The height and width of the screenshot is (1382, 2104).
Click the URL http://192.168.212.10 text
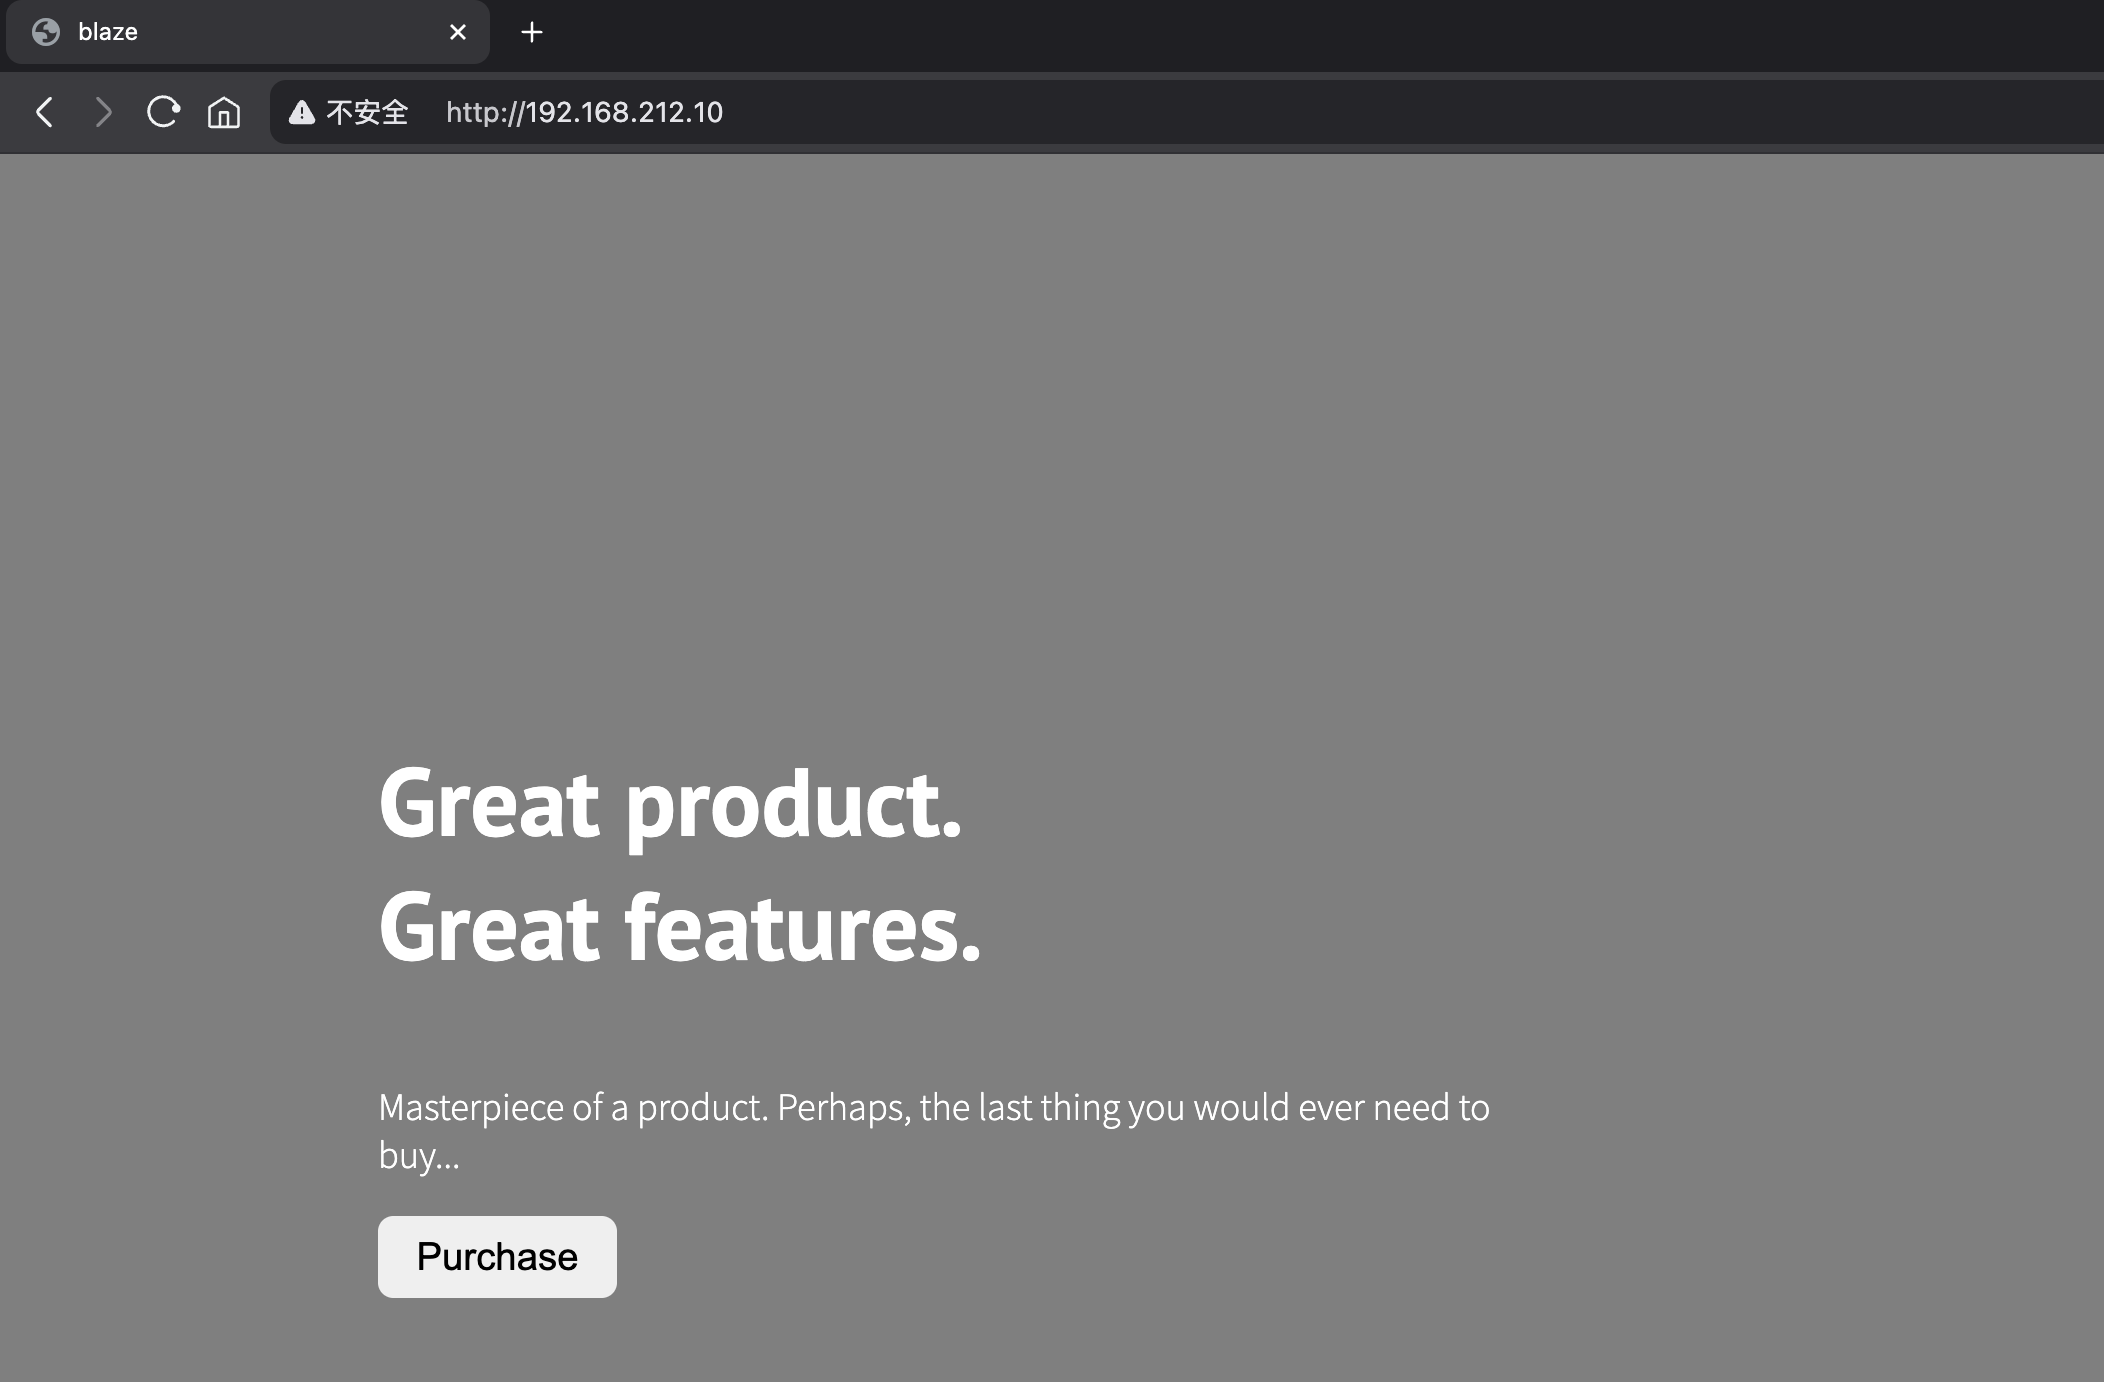pyautogui.click(x=584, y=112)
